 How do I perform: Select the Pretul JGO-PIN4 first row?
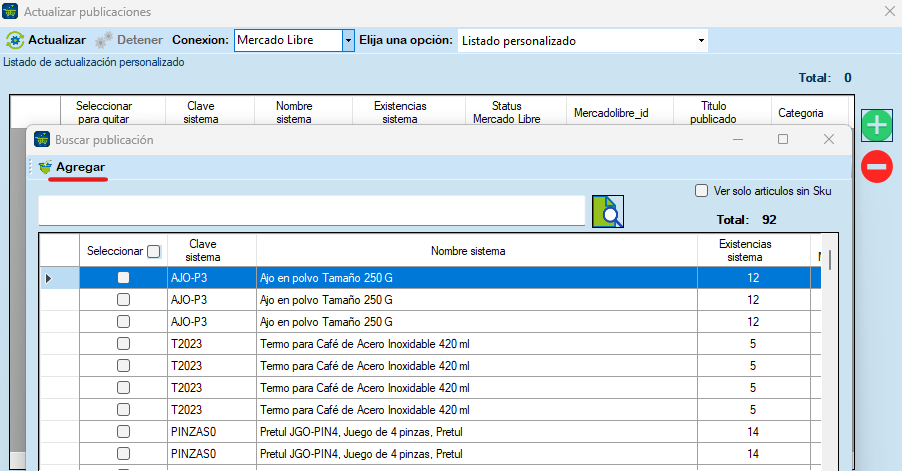pyautogui.click(x=360, y=432)
